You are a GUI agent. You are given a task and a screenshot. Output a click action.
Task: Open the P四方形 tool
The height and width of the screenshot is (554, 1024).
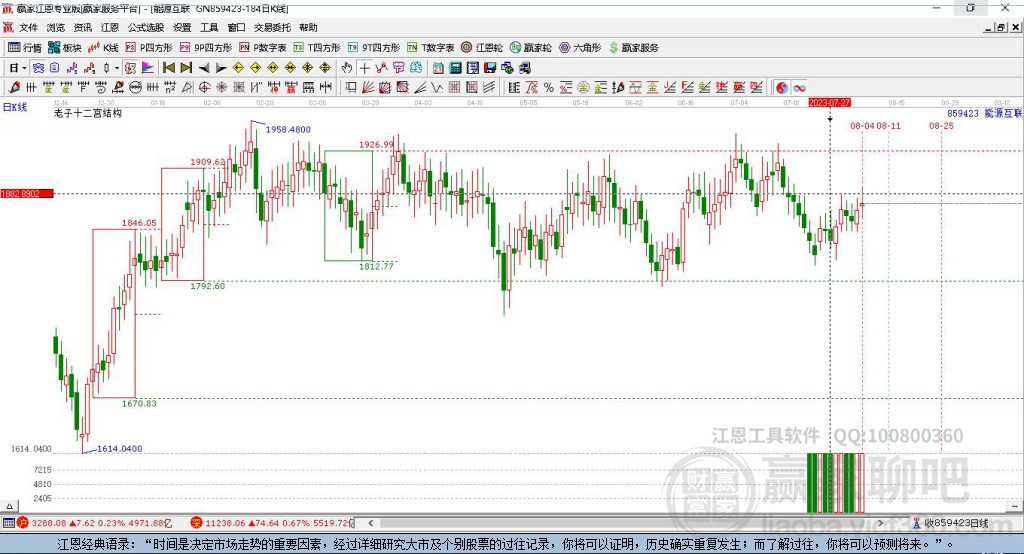click(x=149, y=48)
